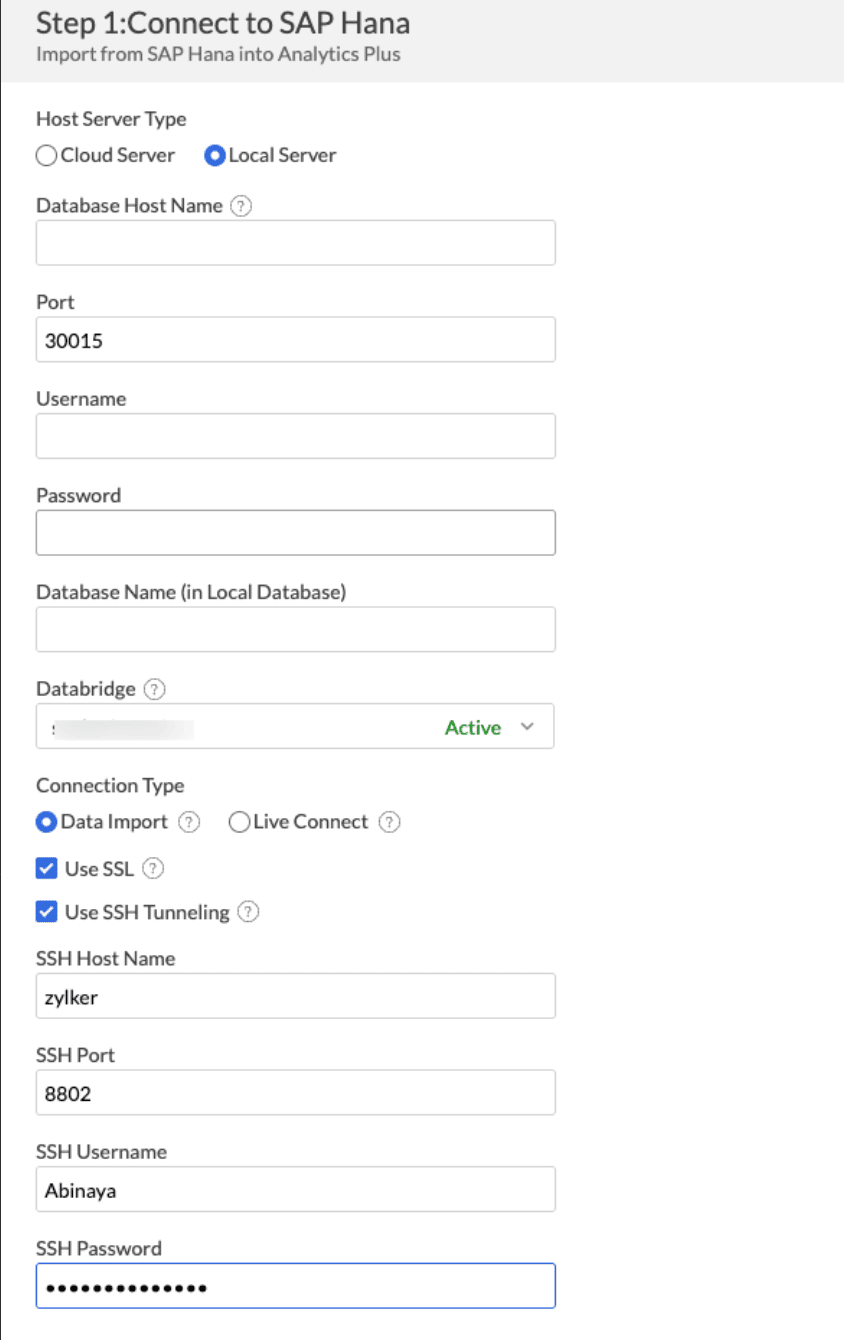Click help icon next to Databridge label
Screen dimensions: 844x1340
point(154,690)
